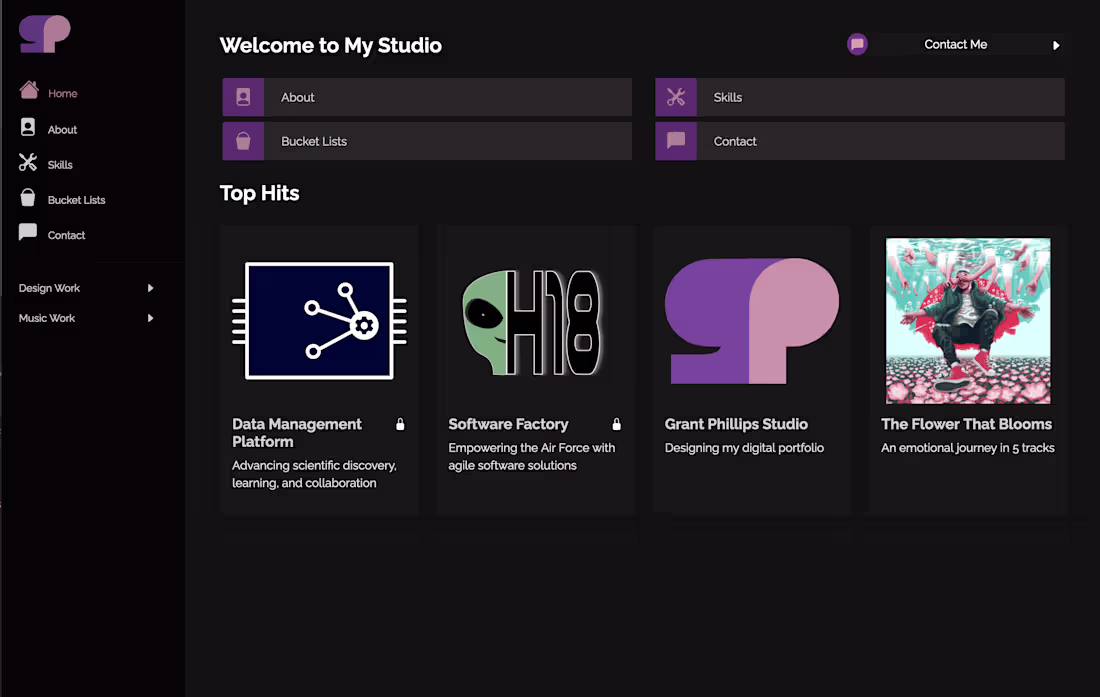Select About in the sidebar navigation
The image size is (1100, 697).
coord(60,128)
